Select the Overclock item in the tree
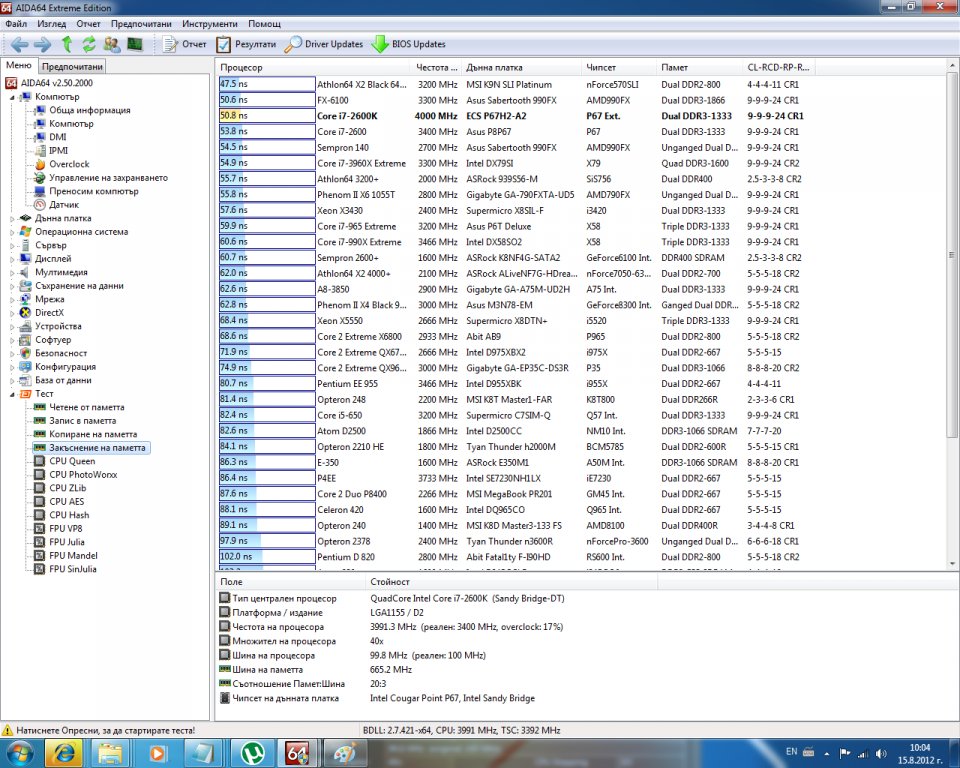This screenshot has width=960, height=768. coord(69,164)
